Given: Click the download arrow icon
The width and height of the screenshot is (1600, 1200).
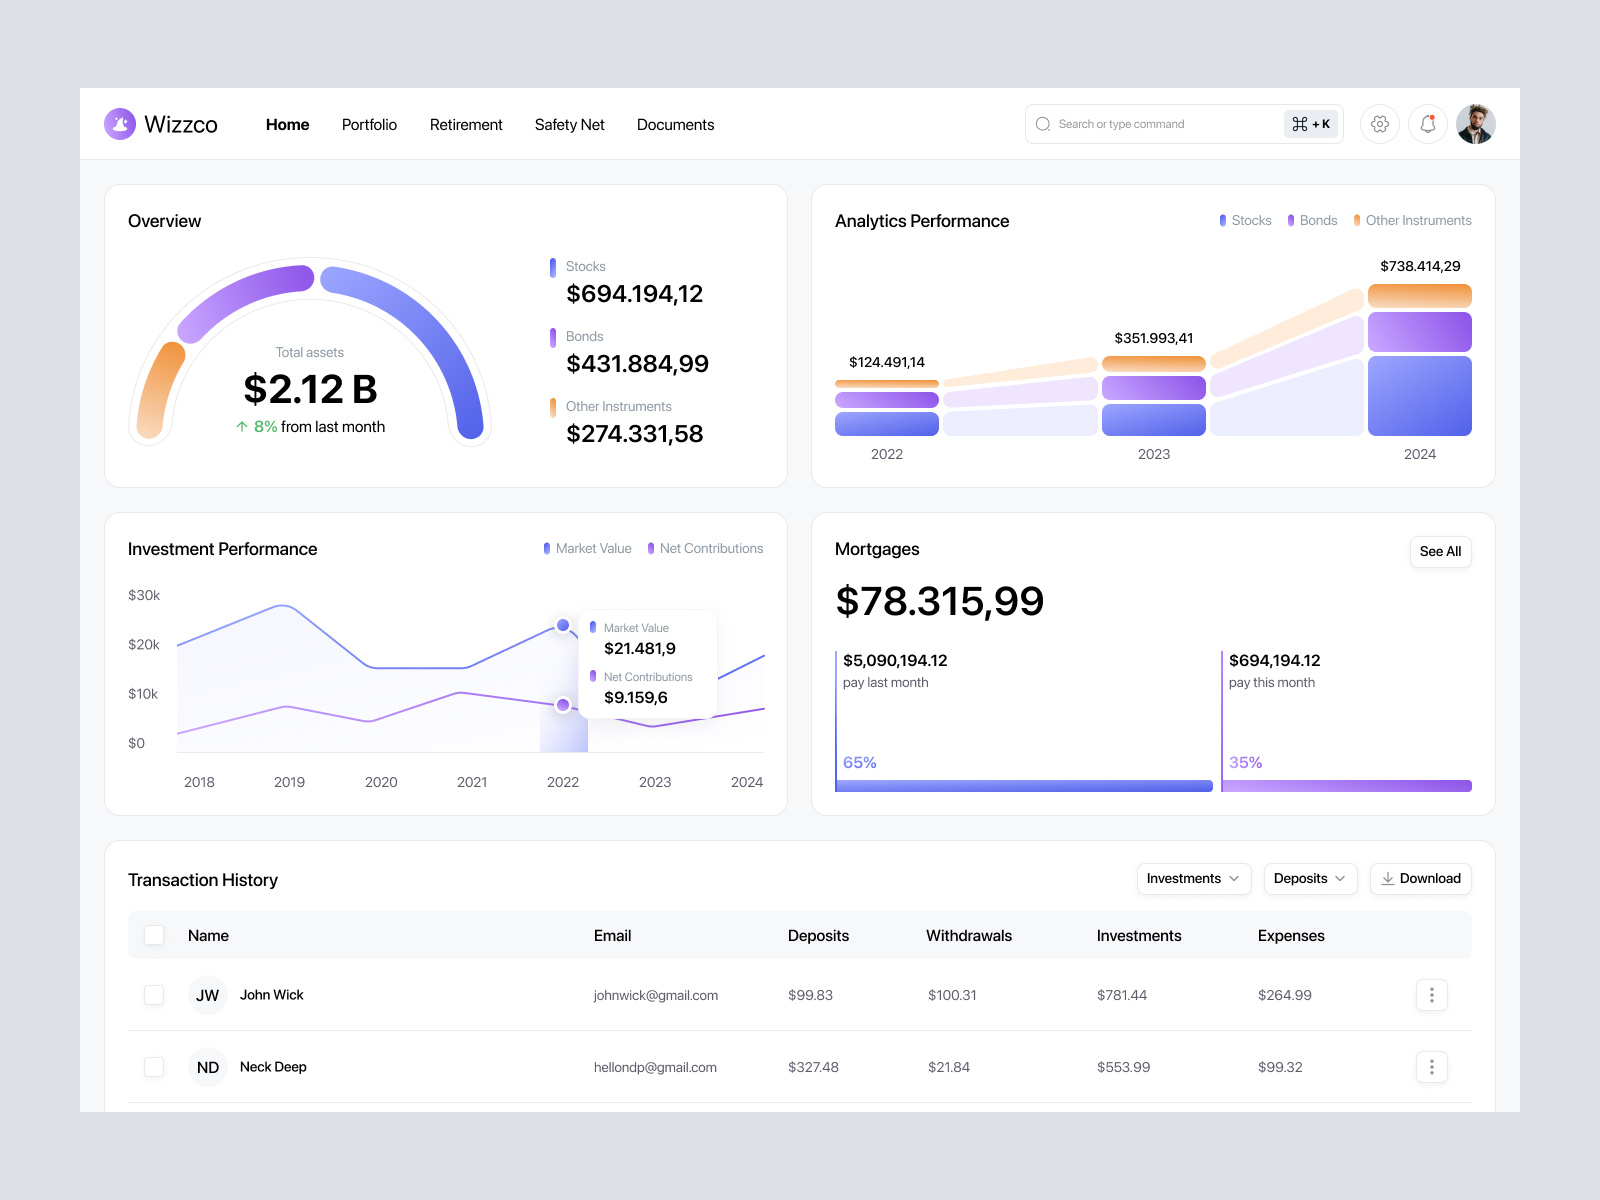Looking at the screenshot, I should click(x=1388, y=879).
